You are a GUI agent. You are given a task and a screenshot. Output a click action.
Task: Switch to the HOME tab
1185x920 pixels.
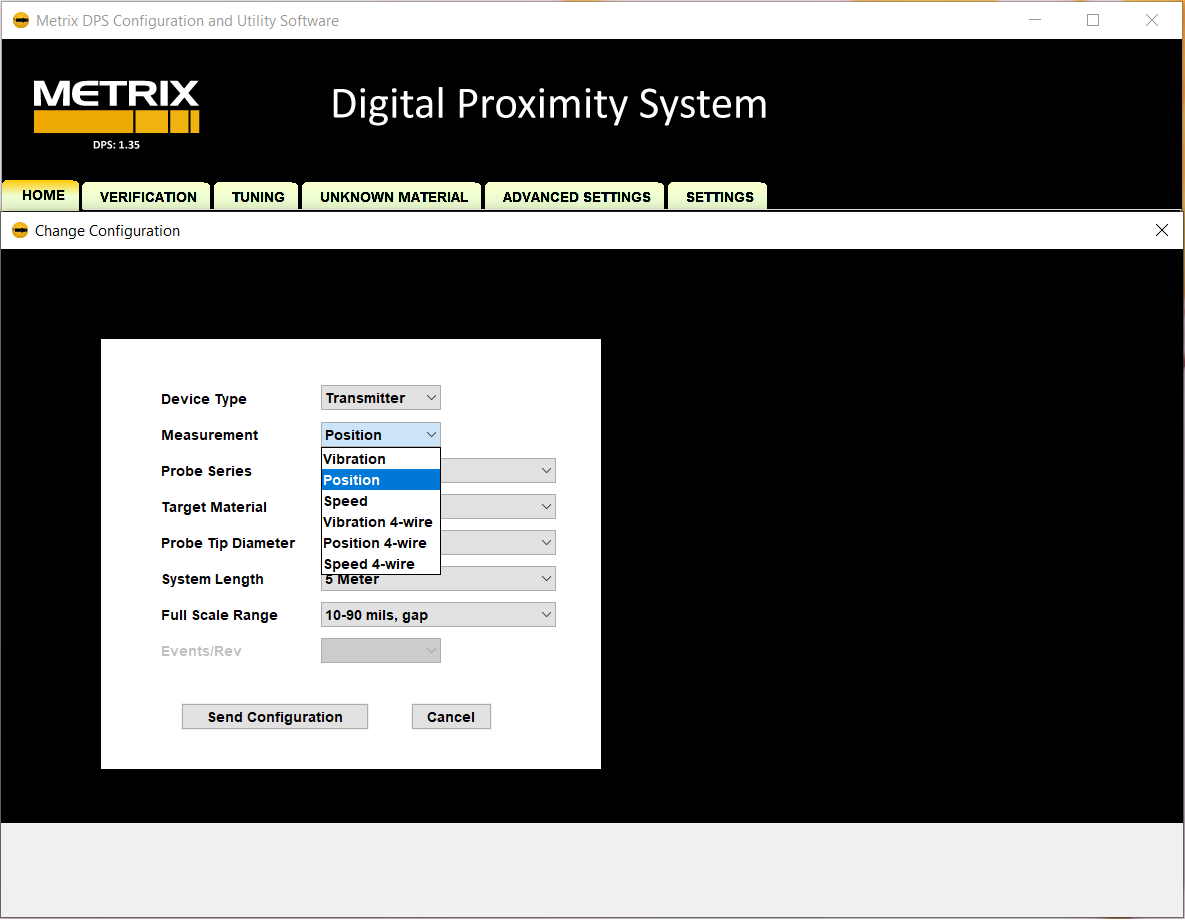point(42,195)
